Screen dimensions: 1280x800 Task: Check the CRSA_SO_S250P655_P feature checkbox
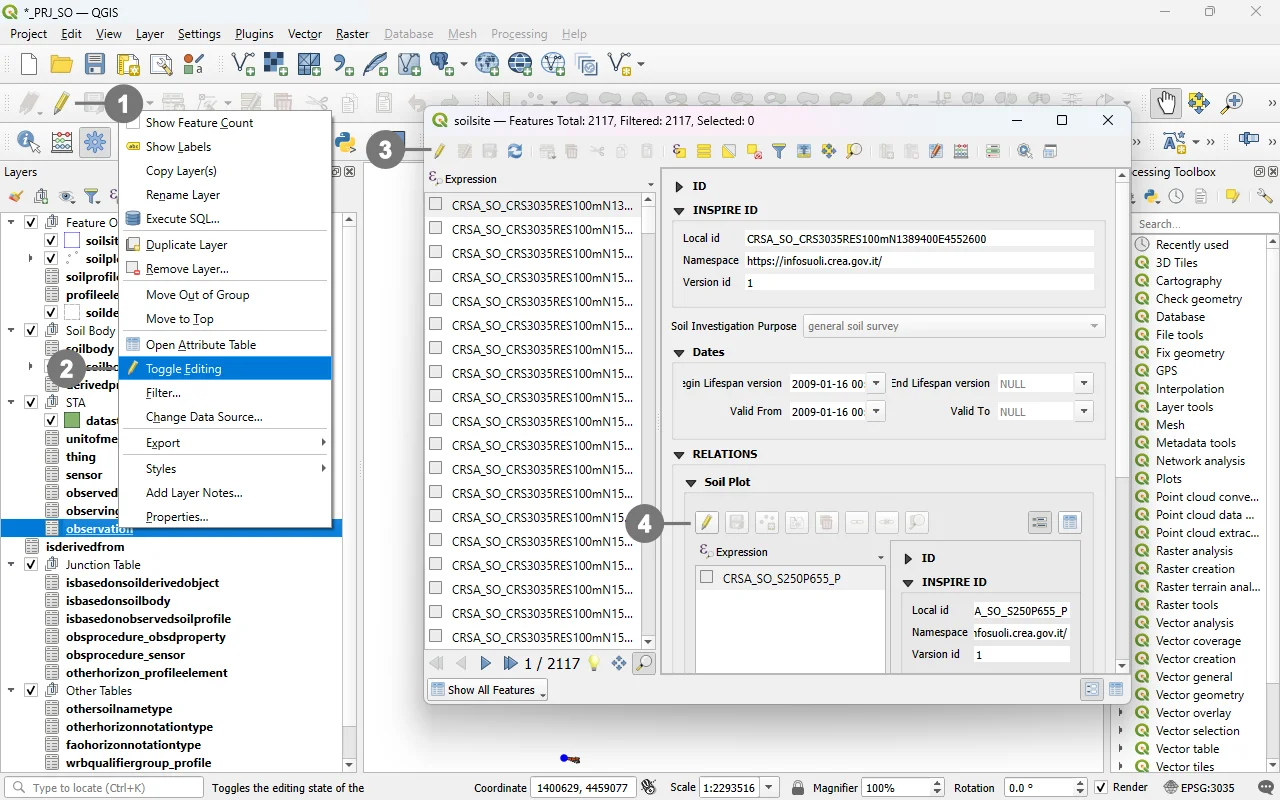pyautogui.click(x=707, y=578)
